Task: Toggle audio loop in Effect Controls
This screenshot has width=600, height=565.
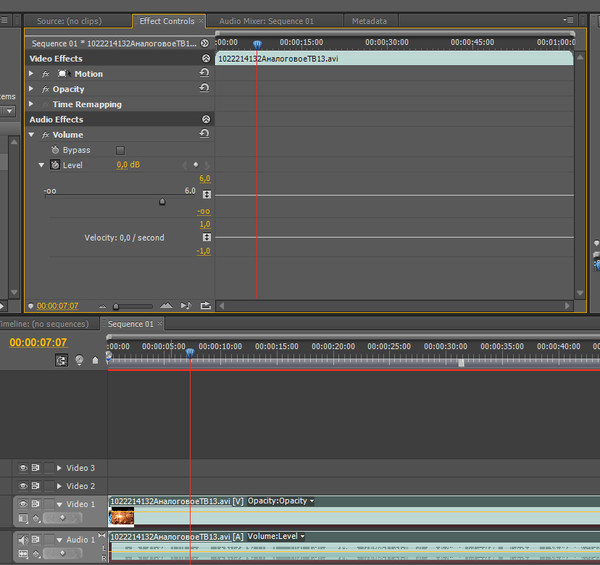Action: tap(205, 305)
